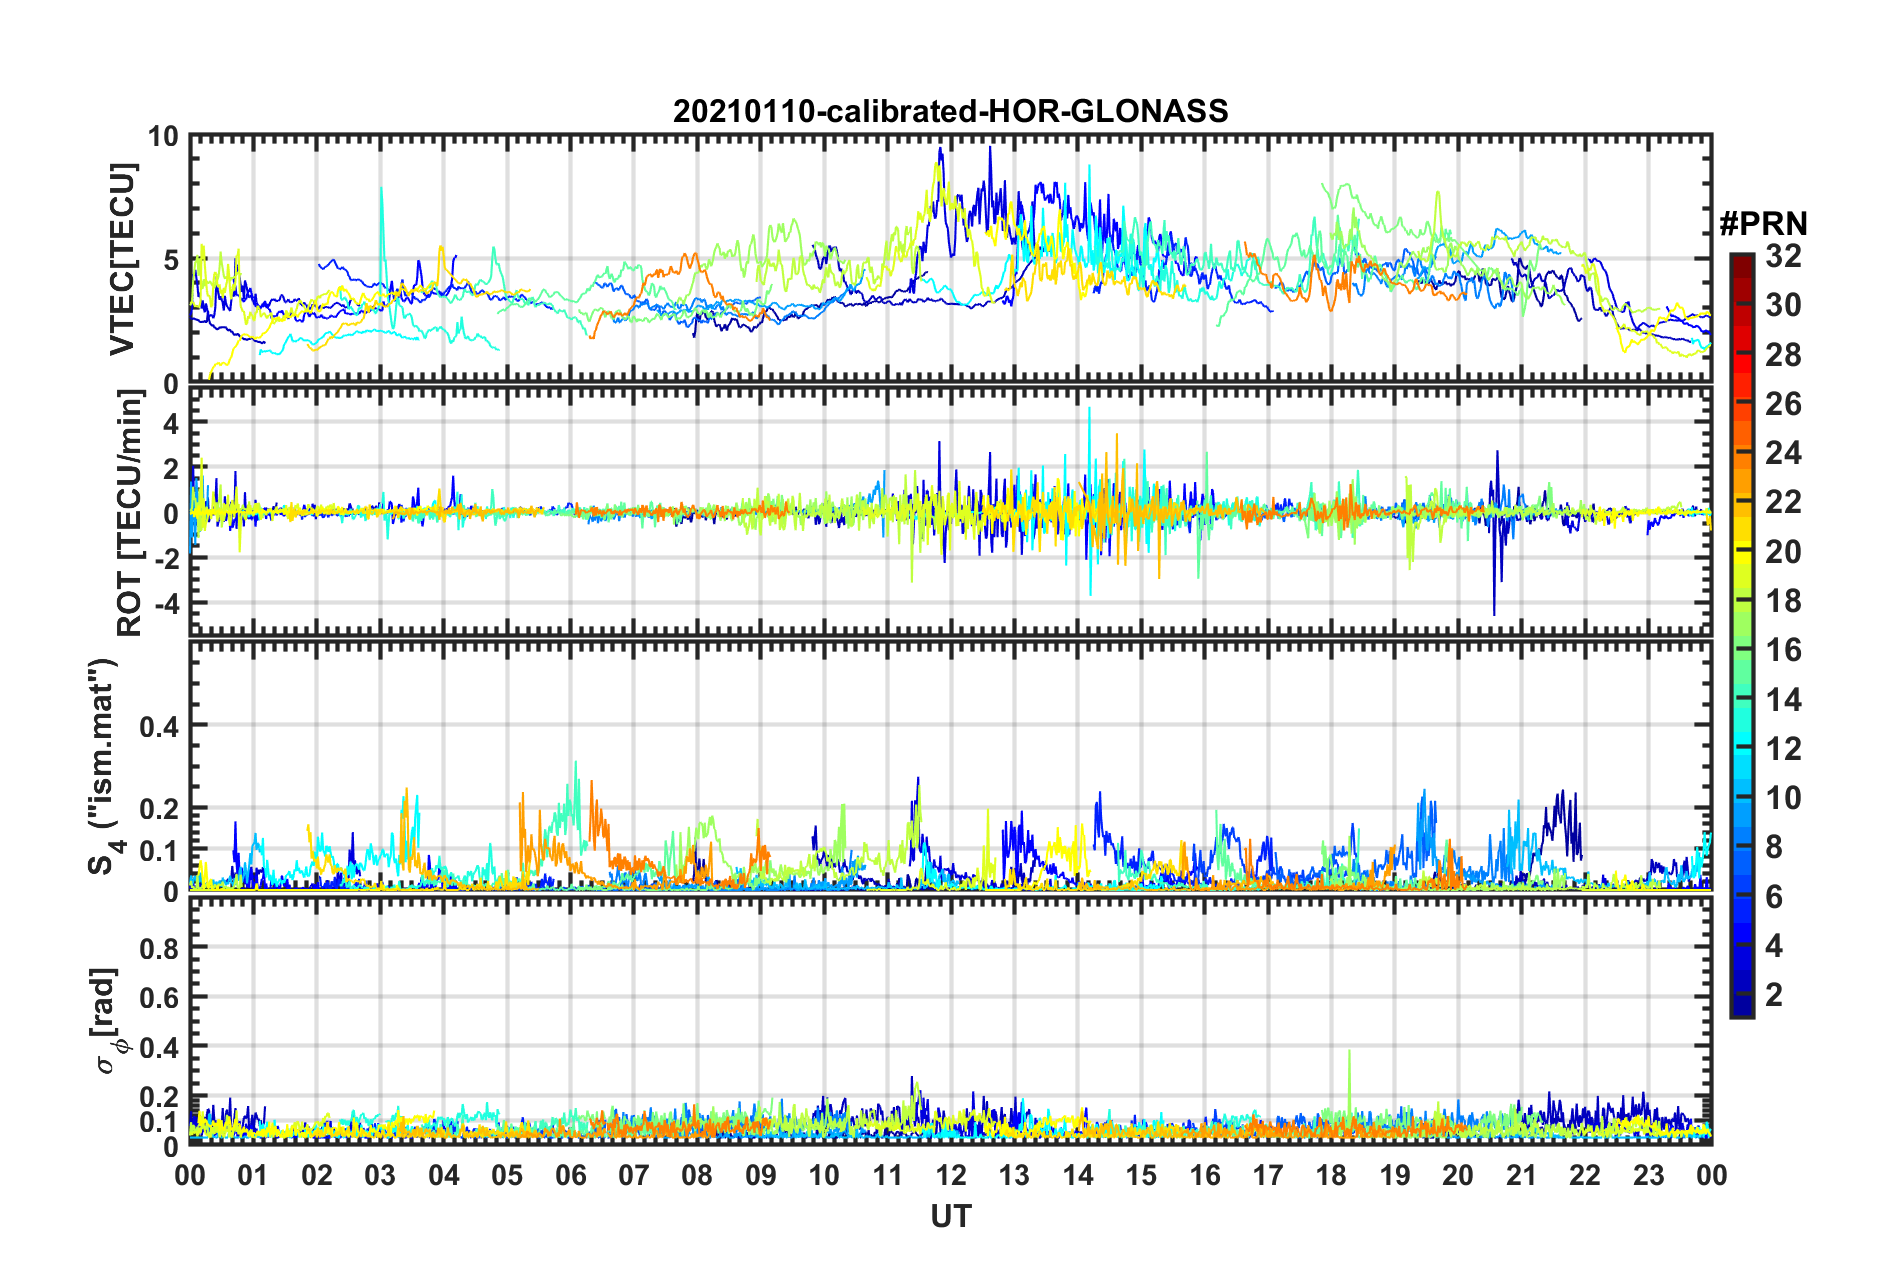Click colorbar tick label 2
This screenshot has width=1902, height=1272.
tap(1774, 995)
